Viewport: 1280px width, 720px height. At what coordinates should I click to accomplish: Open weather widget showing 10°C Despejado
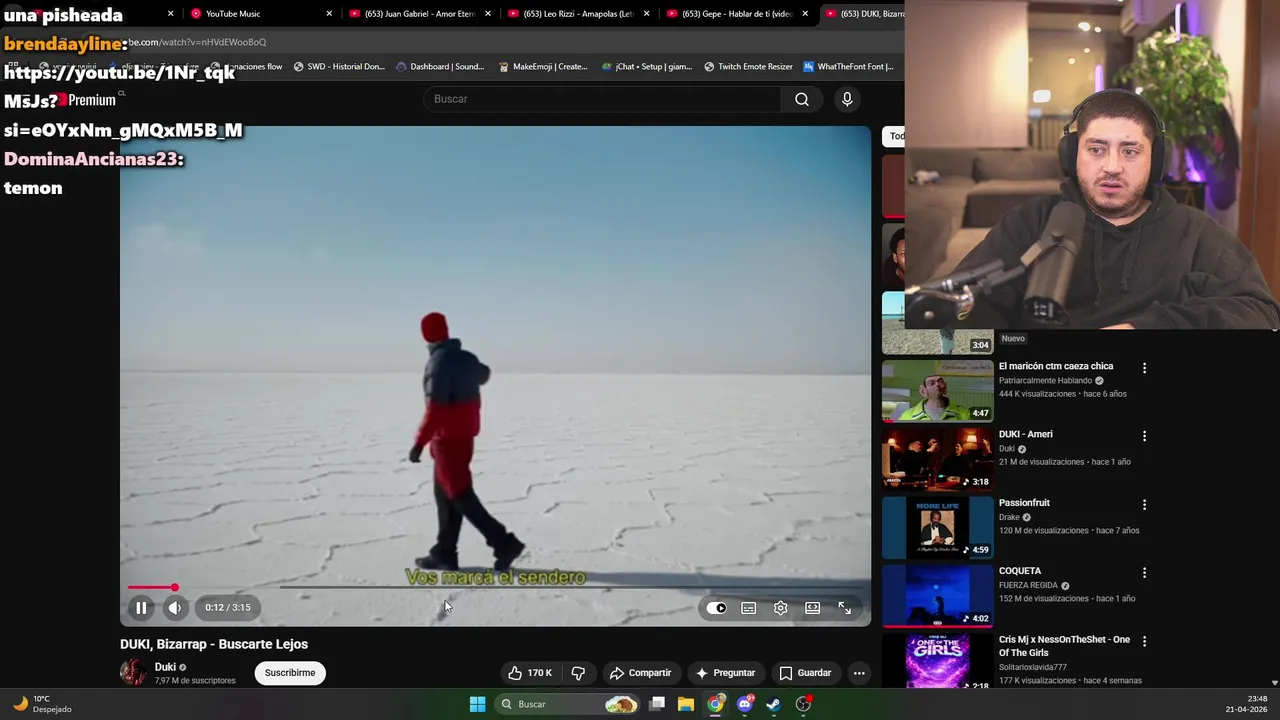(x=42, y=704)
